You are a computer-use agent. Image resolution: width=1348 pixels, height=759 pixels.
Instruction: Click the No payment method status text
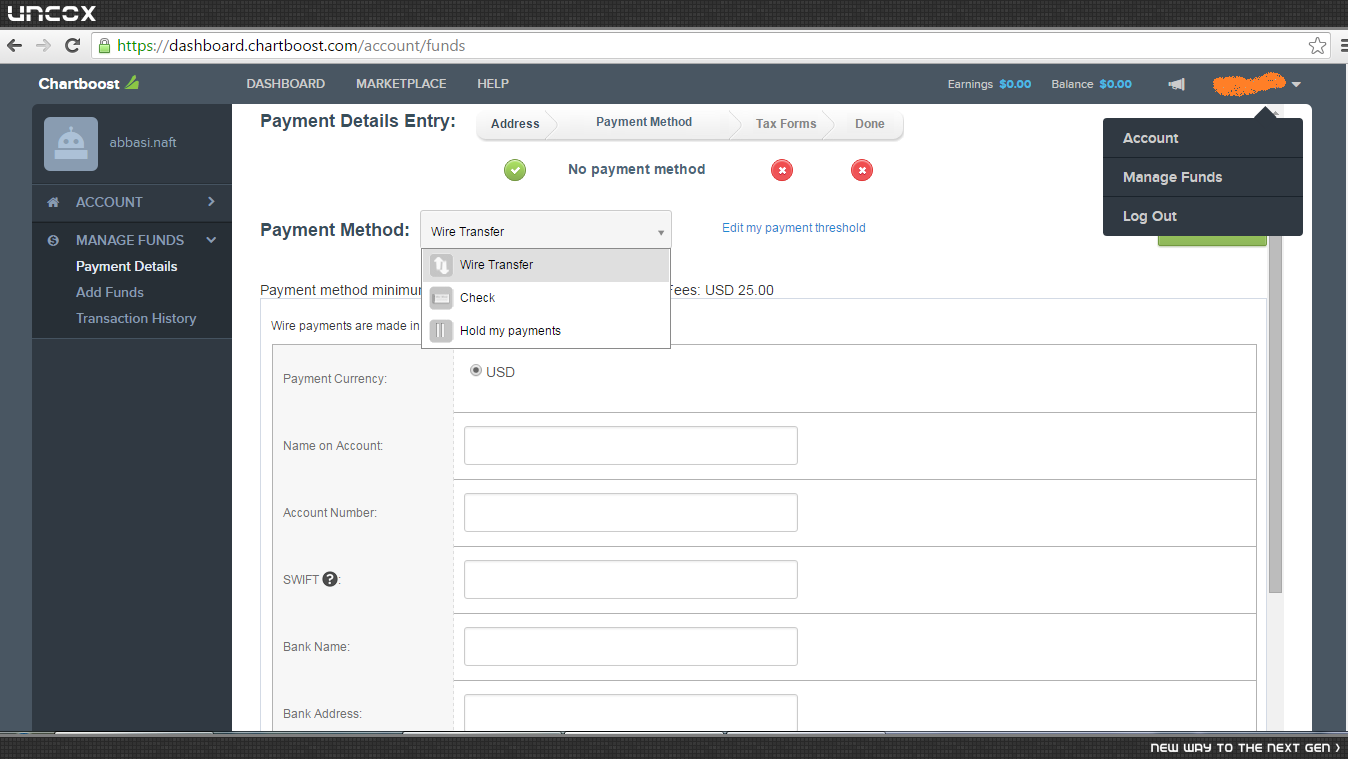(637, 170)
